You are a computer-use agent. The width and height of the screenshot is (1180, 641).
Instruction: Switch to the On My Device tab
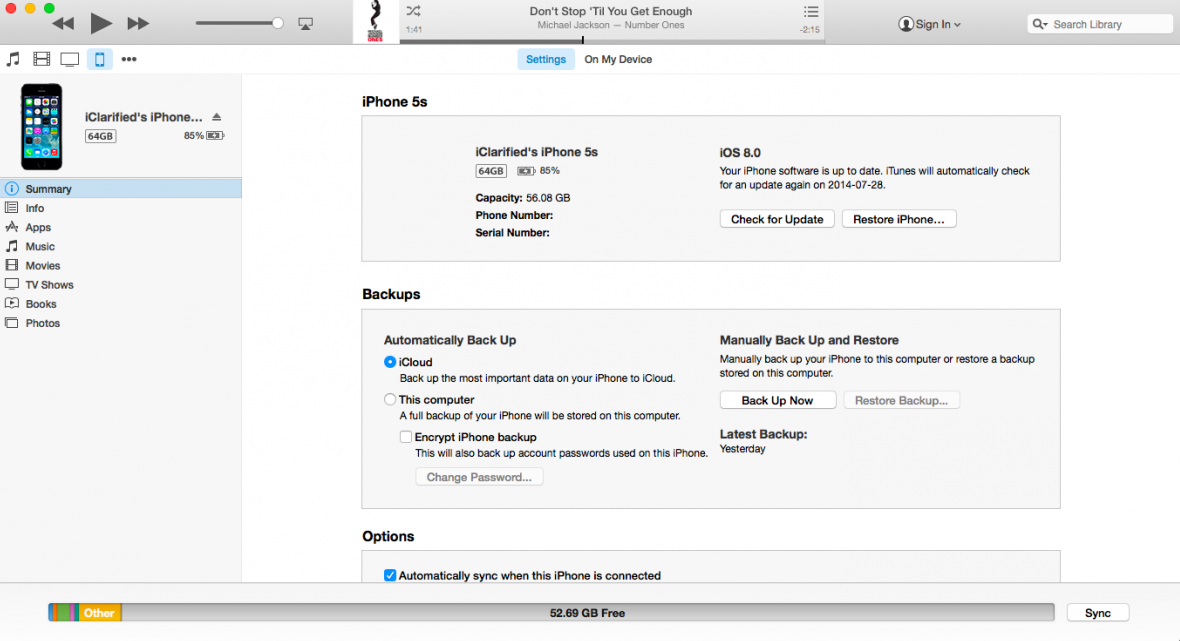618,59
